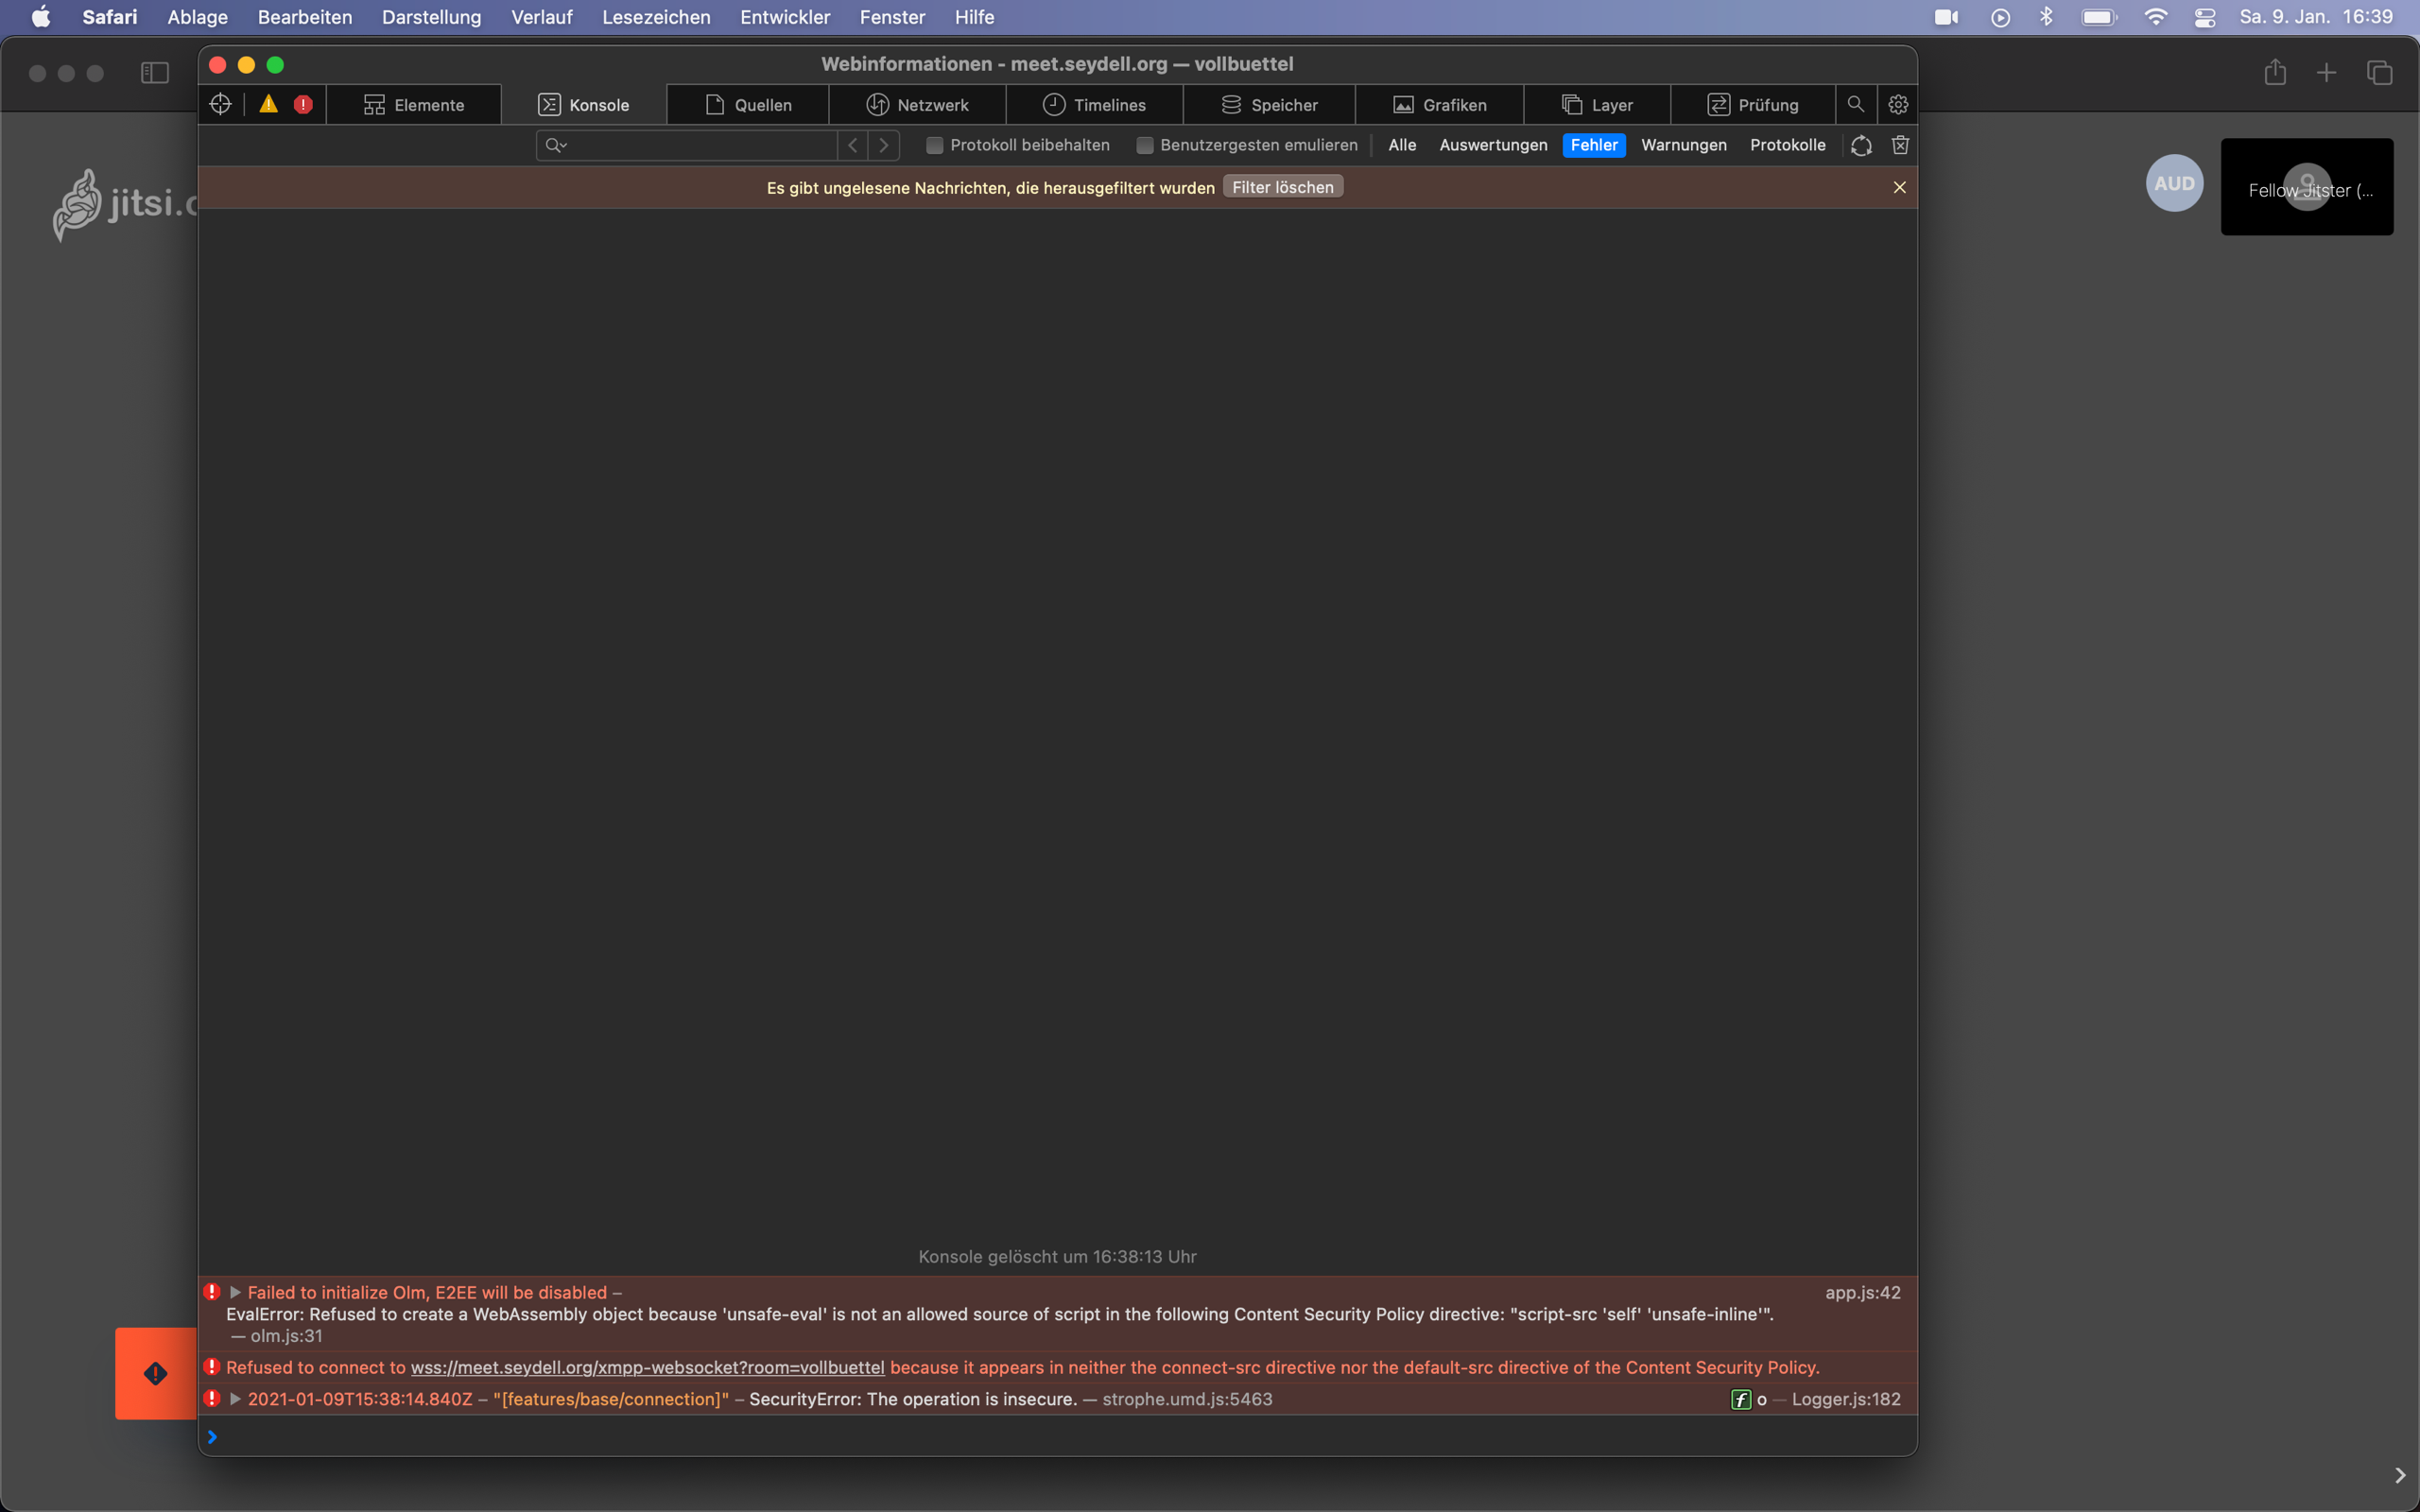Click the reload icon in the console bar
Screen dimensions: 2420x1512
[x=1861, y=146]
